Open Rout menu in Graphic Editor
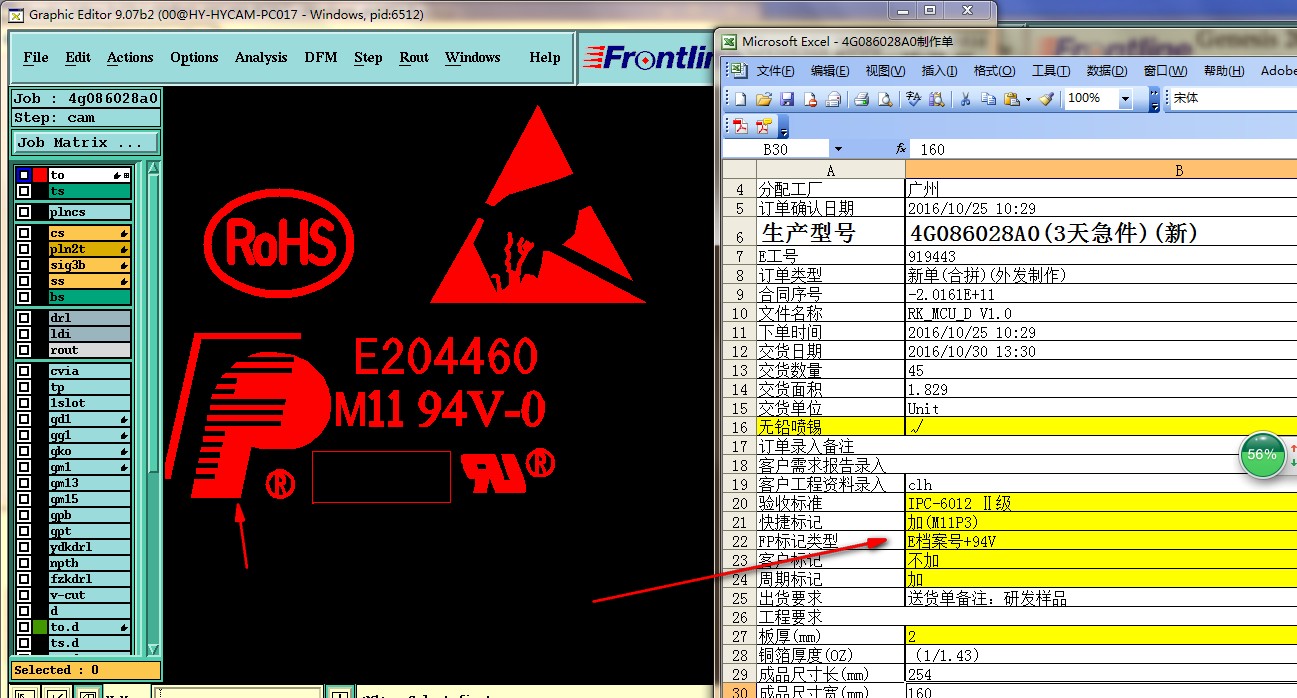 [414, 58]
